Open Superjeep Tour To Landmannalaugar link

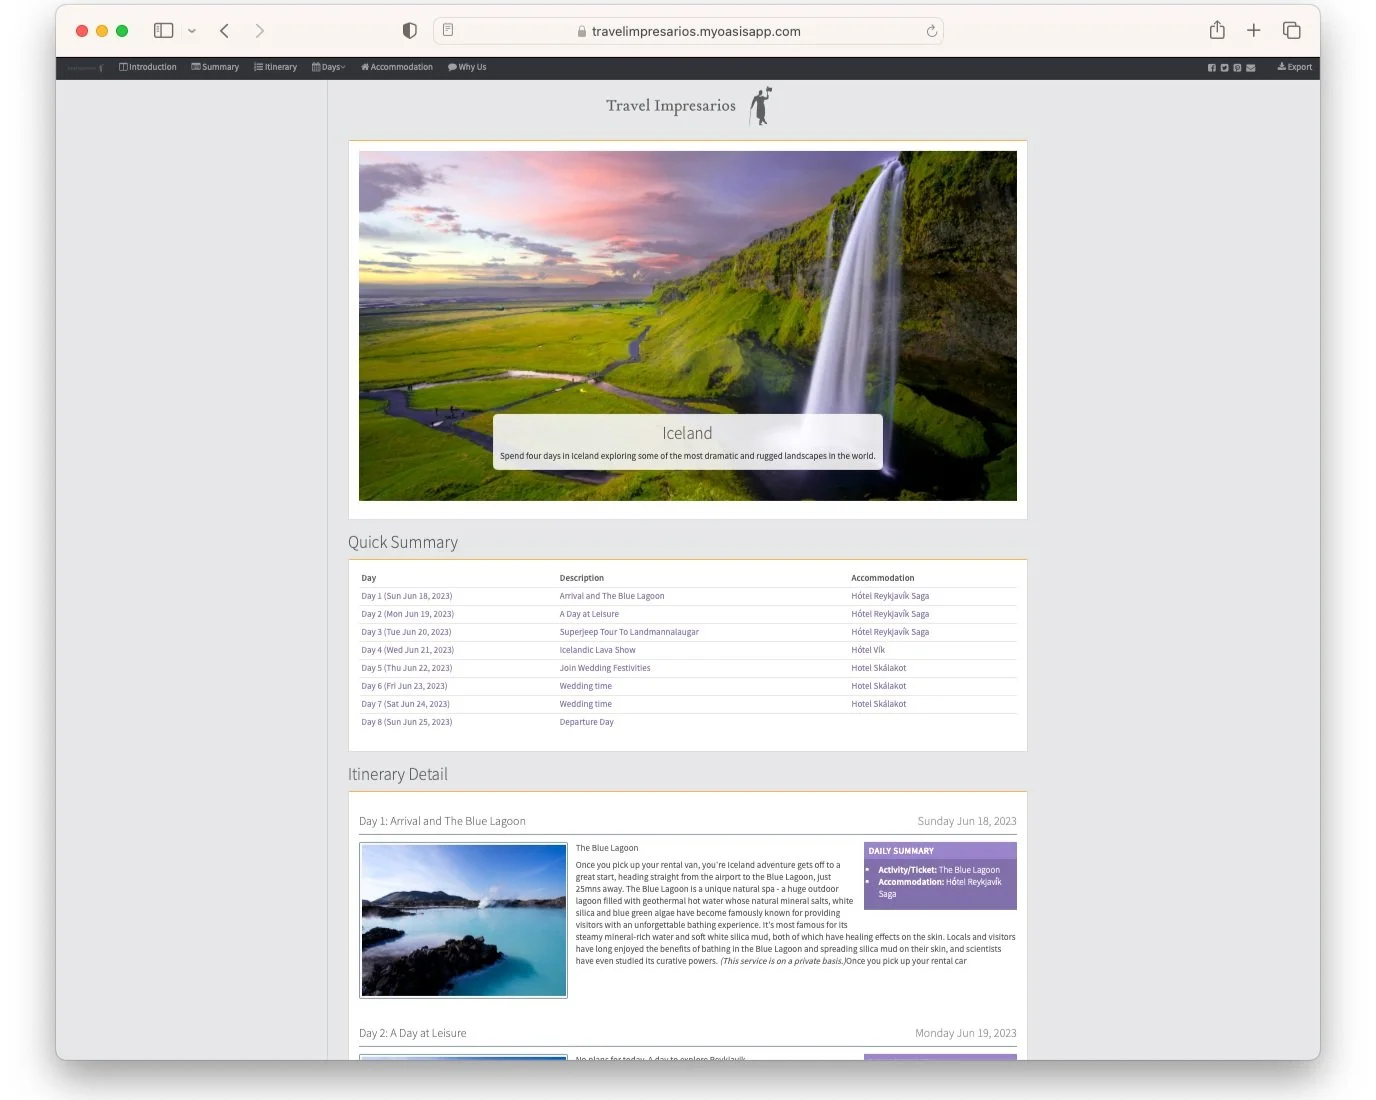pyautogui.click(x=629, y=632)
